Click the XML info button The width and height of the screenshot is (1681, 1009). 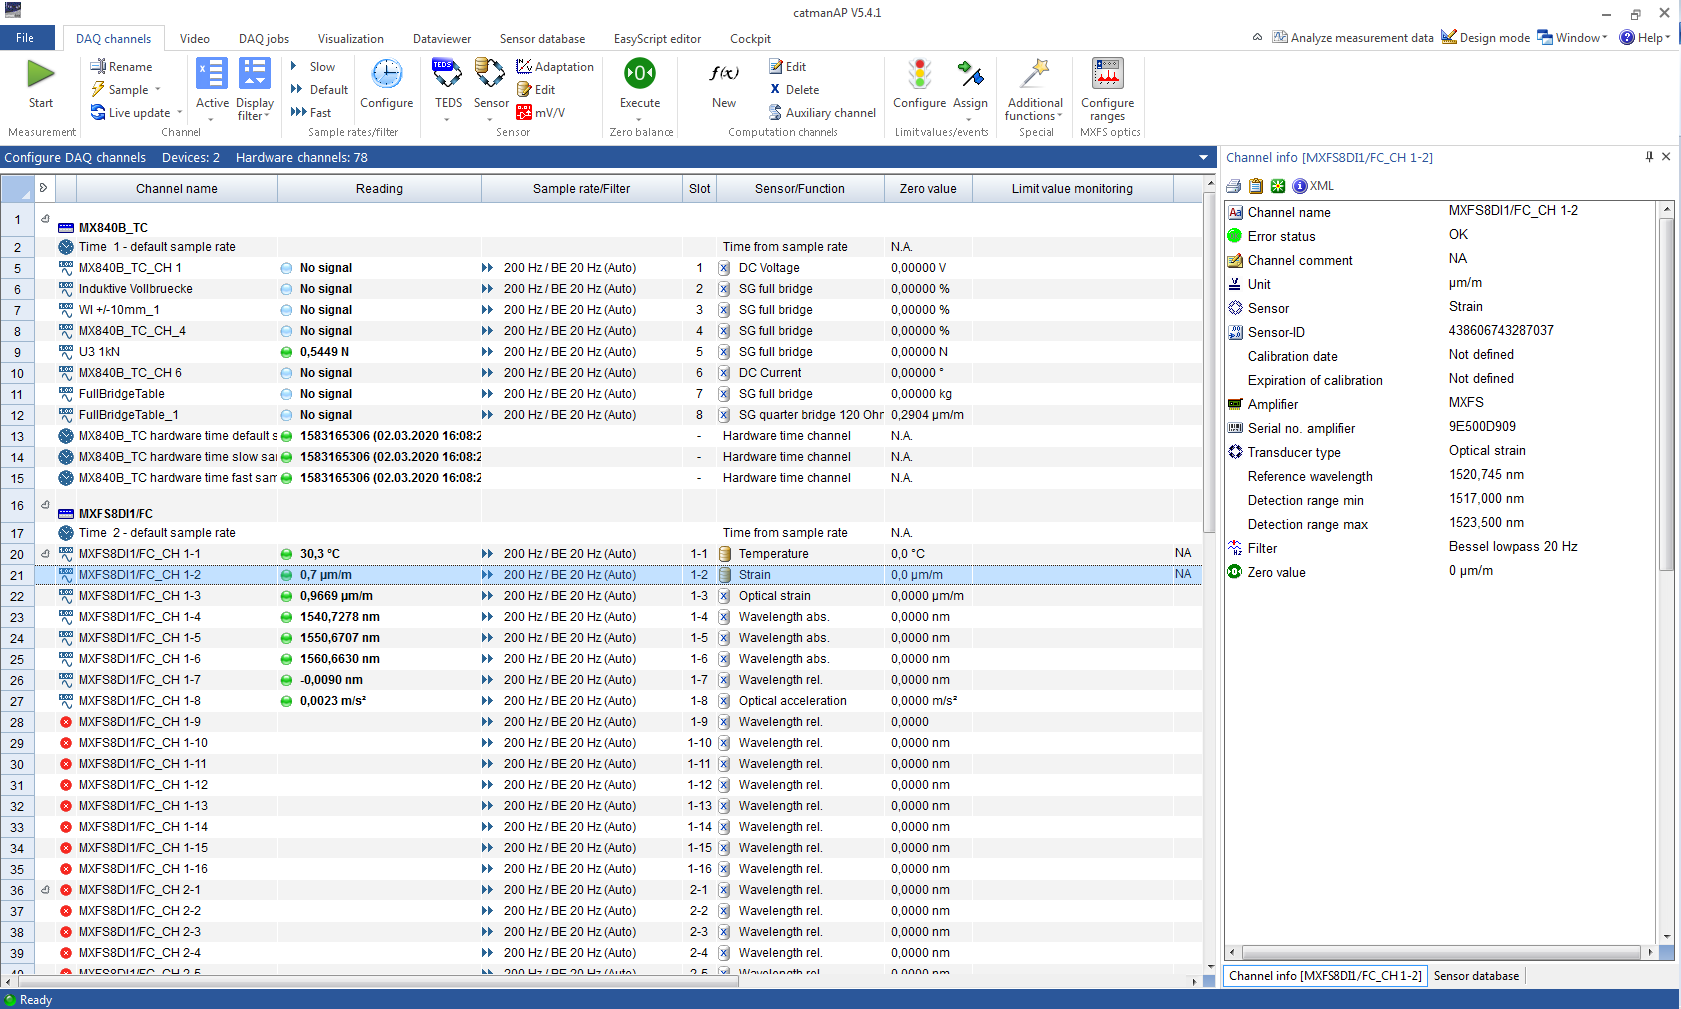(x=1313, y=186)
